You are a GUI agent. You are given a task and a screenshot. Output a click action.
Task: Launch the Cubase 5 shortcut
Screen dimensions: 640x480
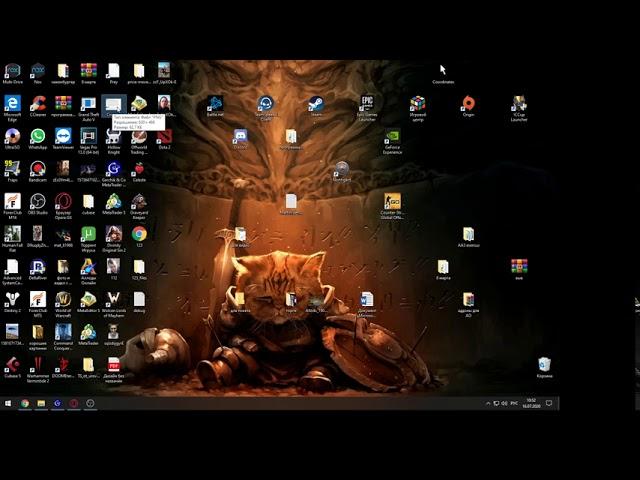12,364
